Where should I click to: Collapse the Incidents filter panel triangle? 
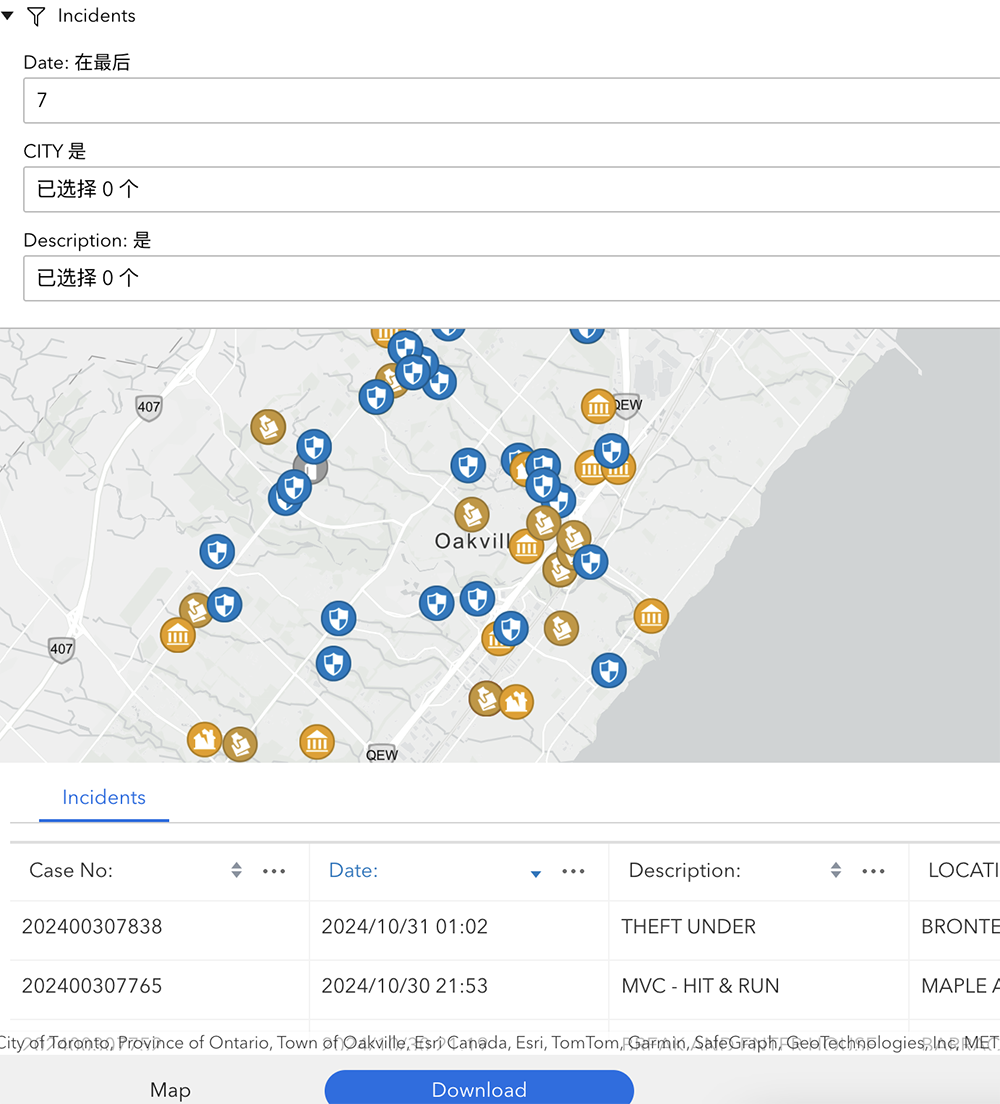8,15
